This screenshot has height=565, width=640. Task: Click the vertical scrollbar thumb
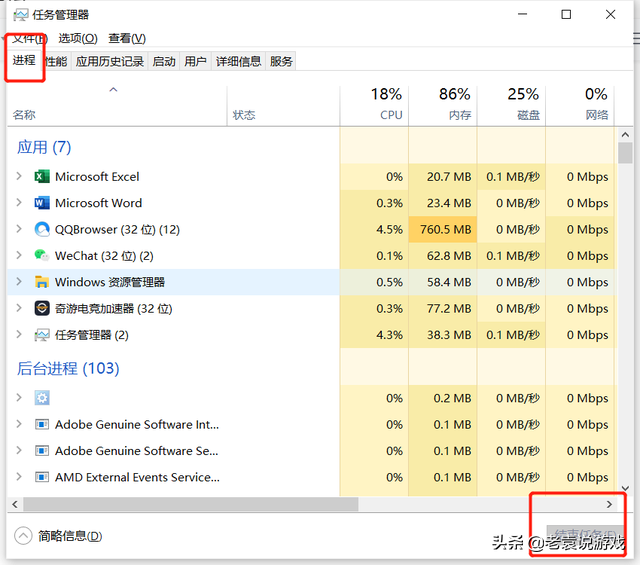[x=625, y=153]
